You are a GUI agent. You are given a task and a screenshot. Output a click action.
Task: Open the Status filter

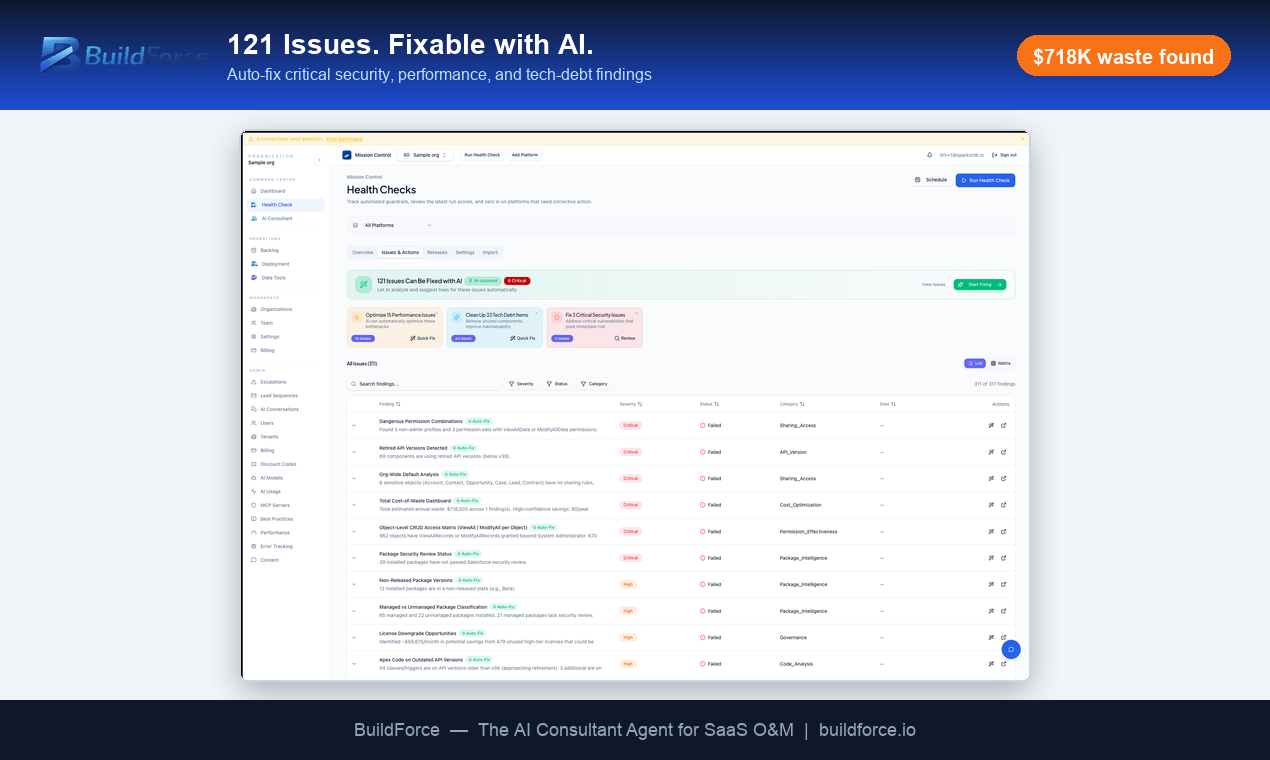pyautogui.click(x=557, y=384)
